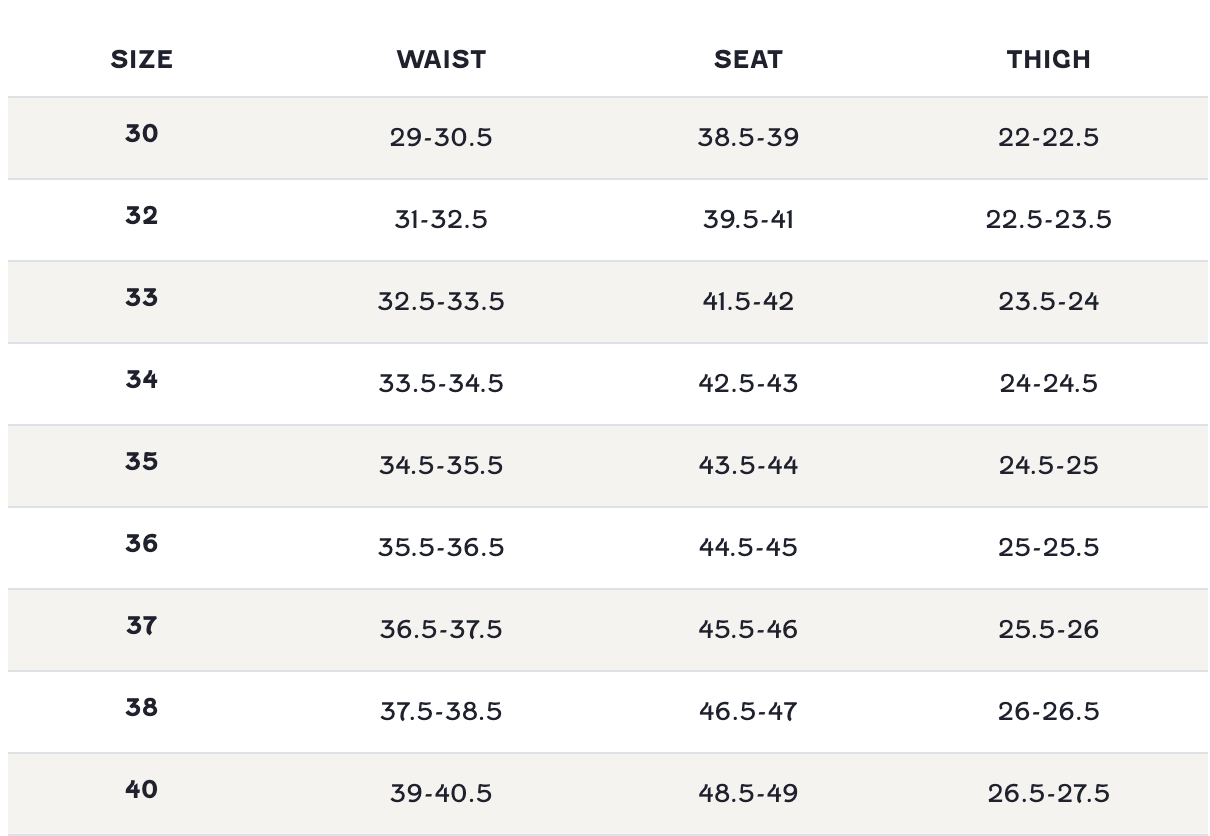Screen dimensions: 1210x836
Task: Select size 30 row label
Action: 141,133
